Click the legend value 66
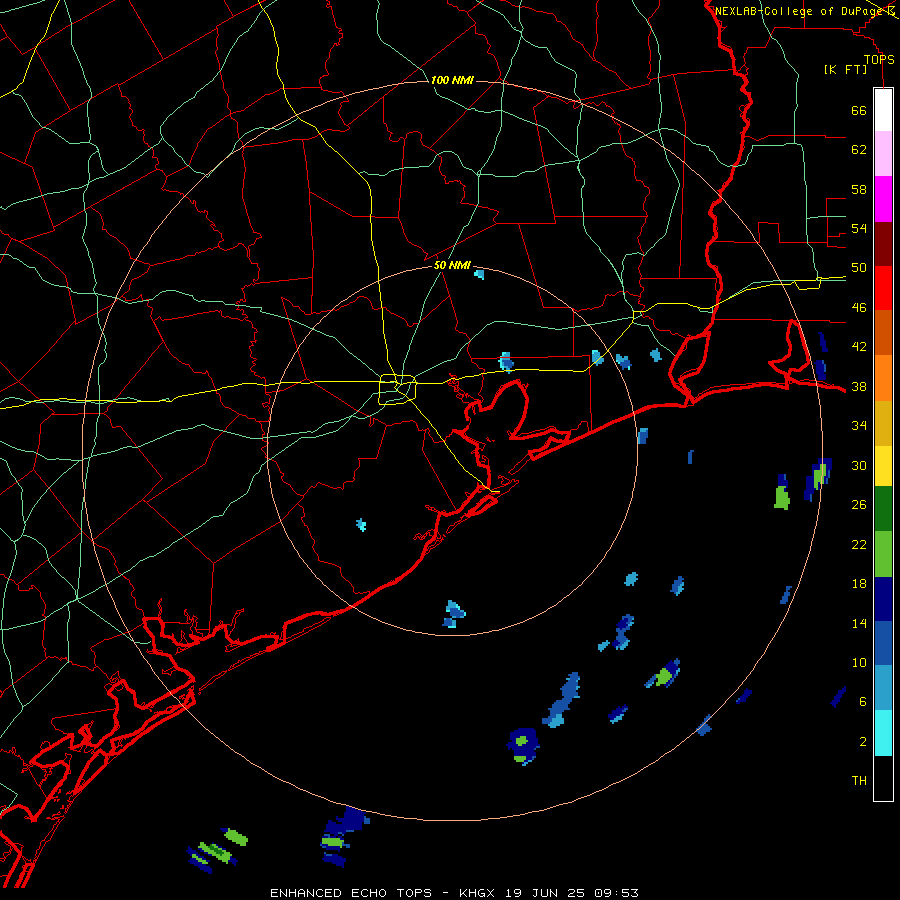Viewport: 900px width, 900px height. click(x=859, y=110)
